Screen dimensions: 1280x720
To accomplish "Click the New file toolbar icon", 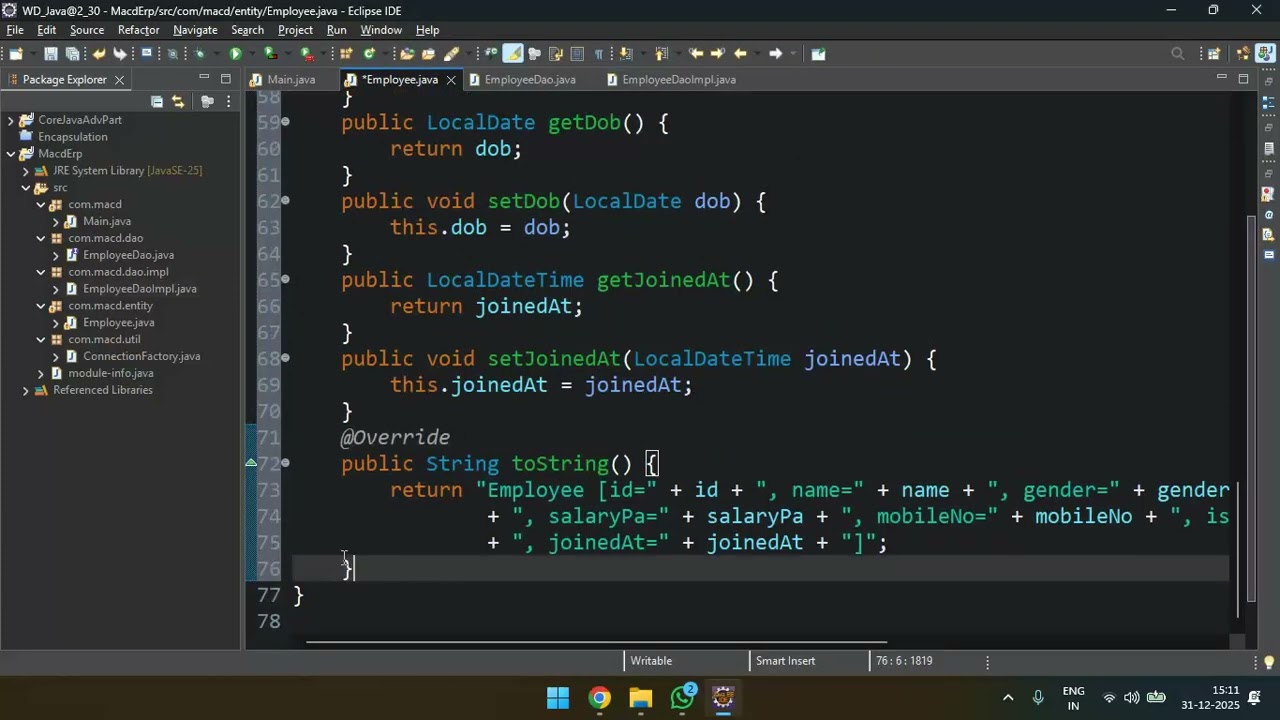I will [16, 53].
